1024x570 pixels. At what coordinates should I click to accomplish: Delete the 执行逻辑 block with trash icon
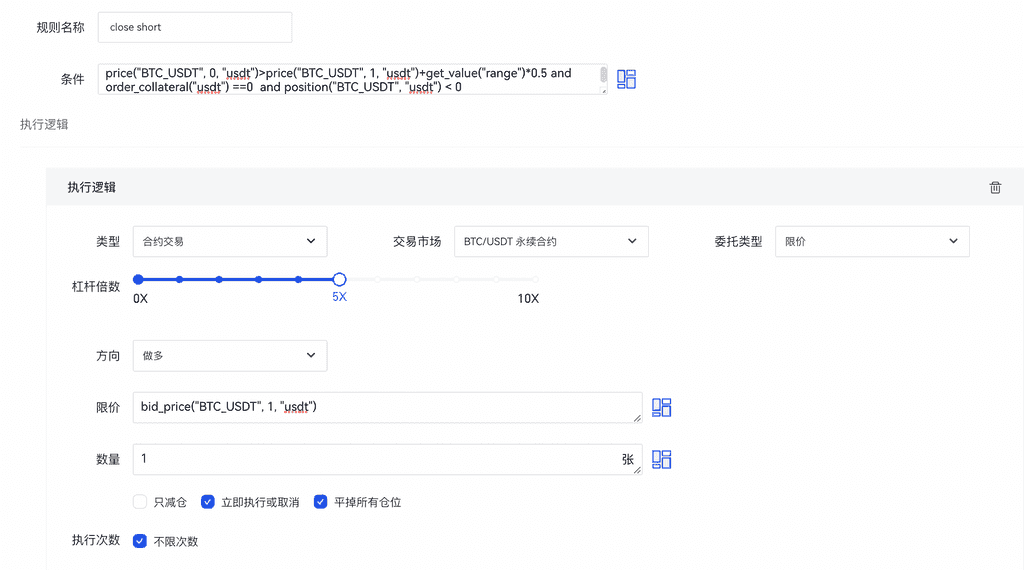pos(995,188)
